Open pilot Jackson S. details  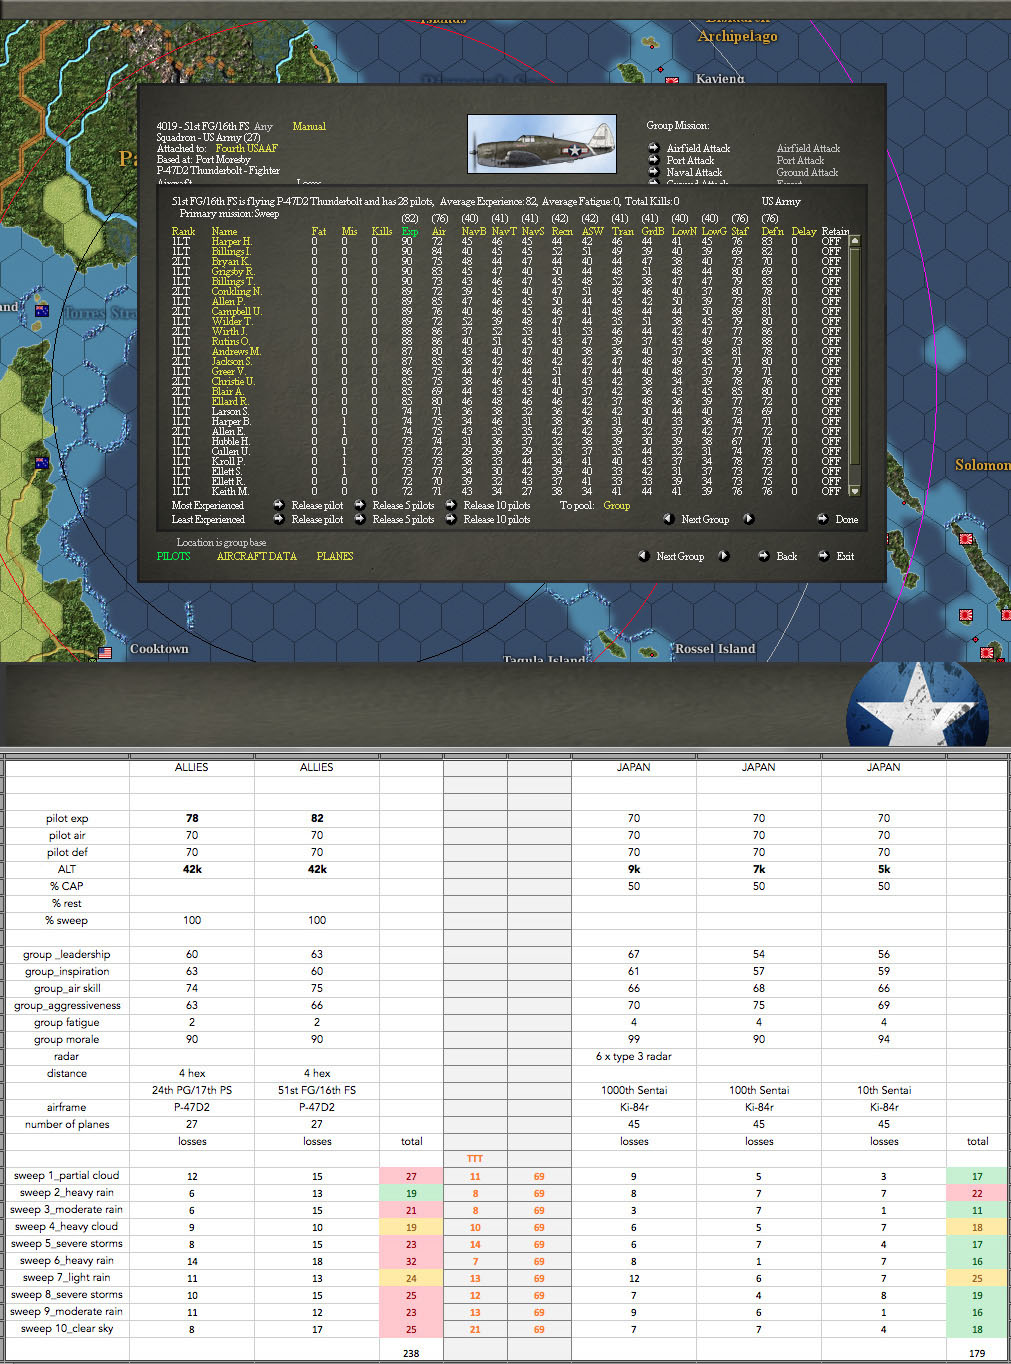(231, 361)
